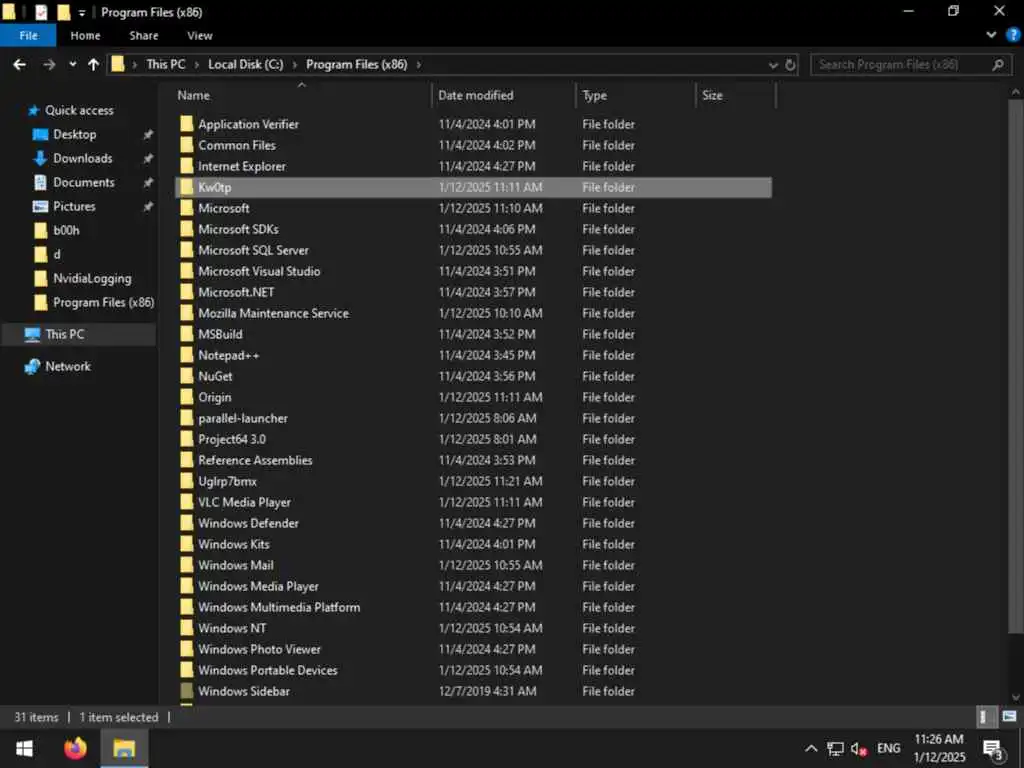Click the Forward navigation arrow
The image size is (1024, 768).
(49, 65)
